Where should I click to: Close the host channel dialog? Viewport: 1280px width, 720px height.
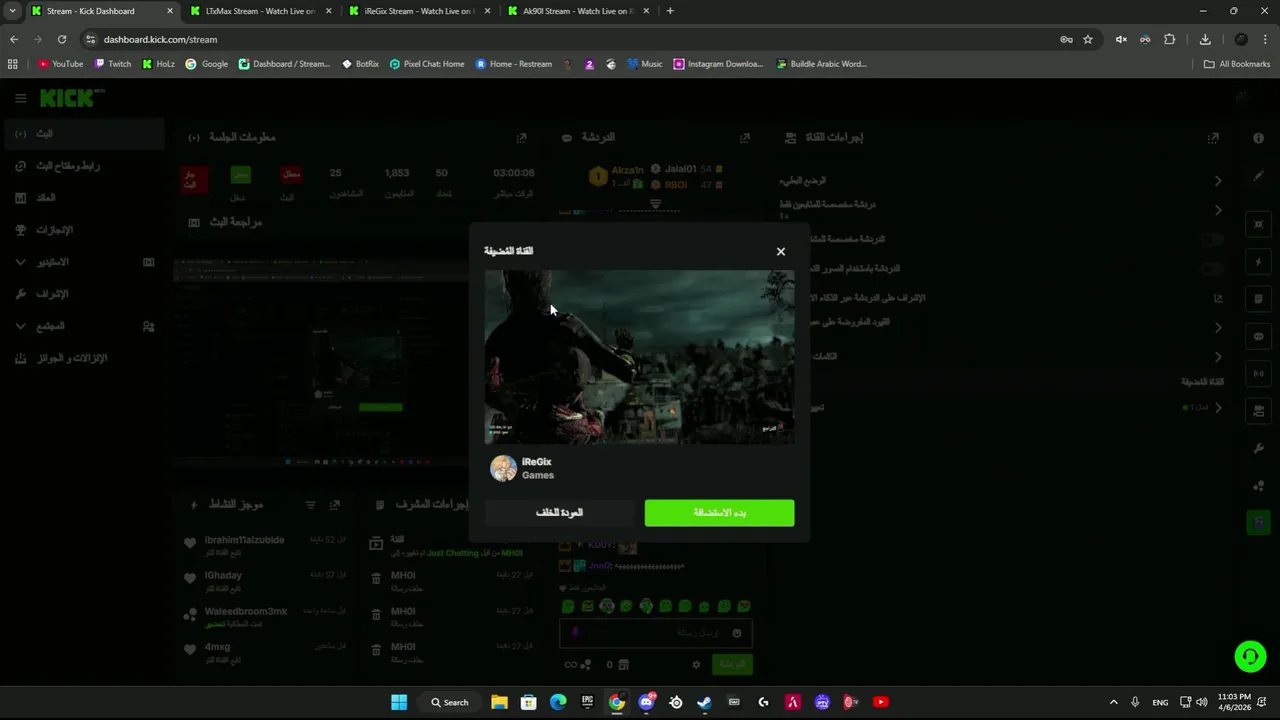coord(781,251)
